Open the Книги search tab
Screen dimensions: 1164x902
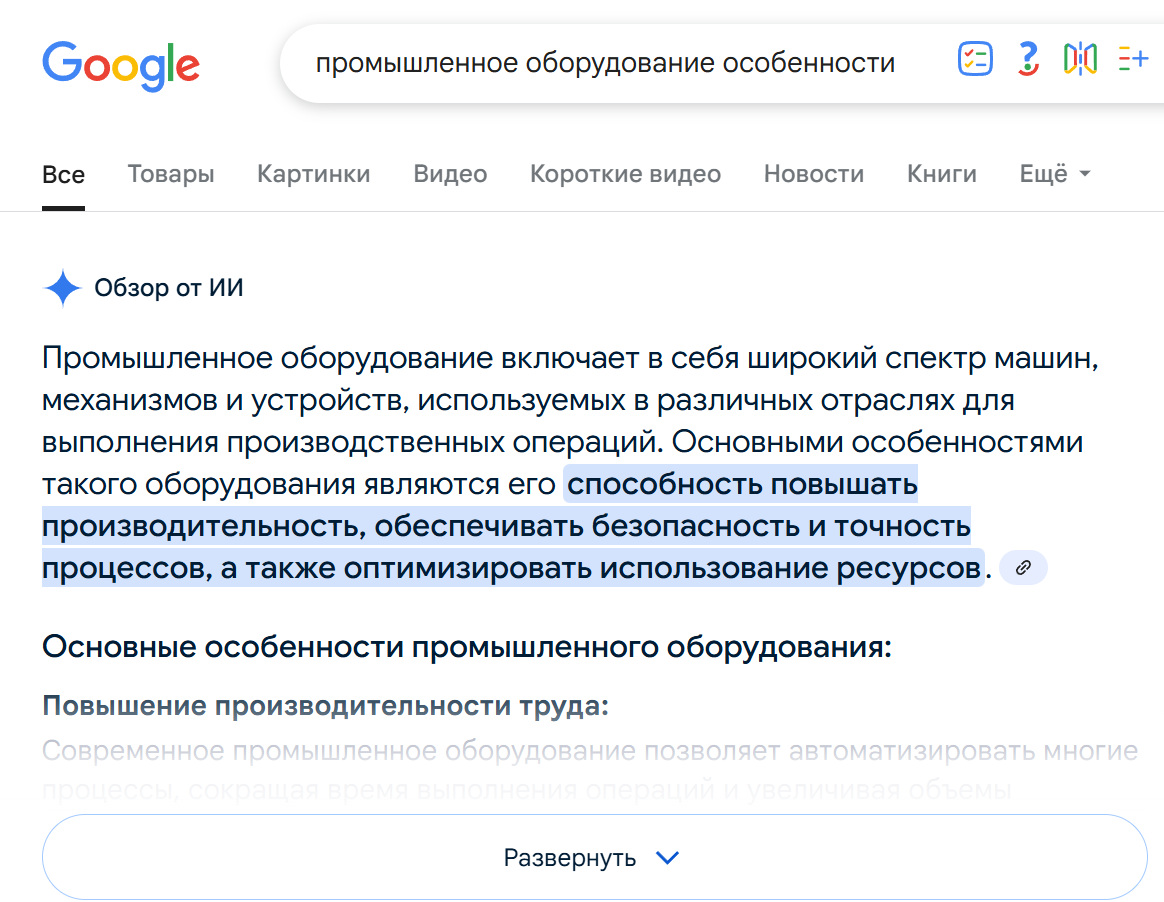pos(940,173)
